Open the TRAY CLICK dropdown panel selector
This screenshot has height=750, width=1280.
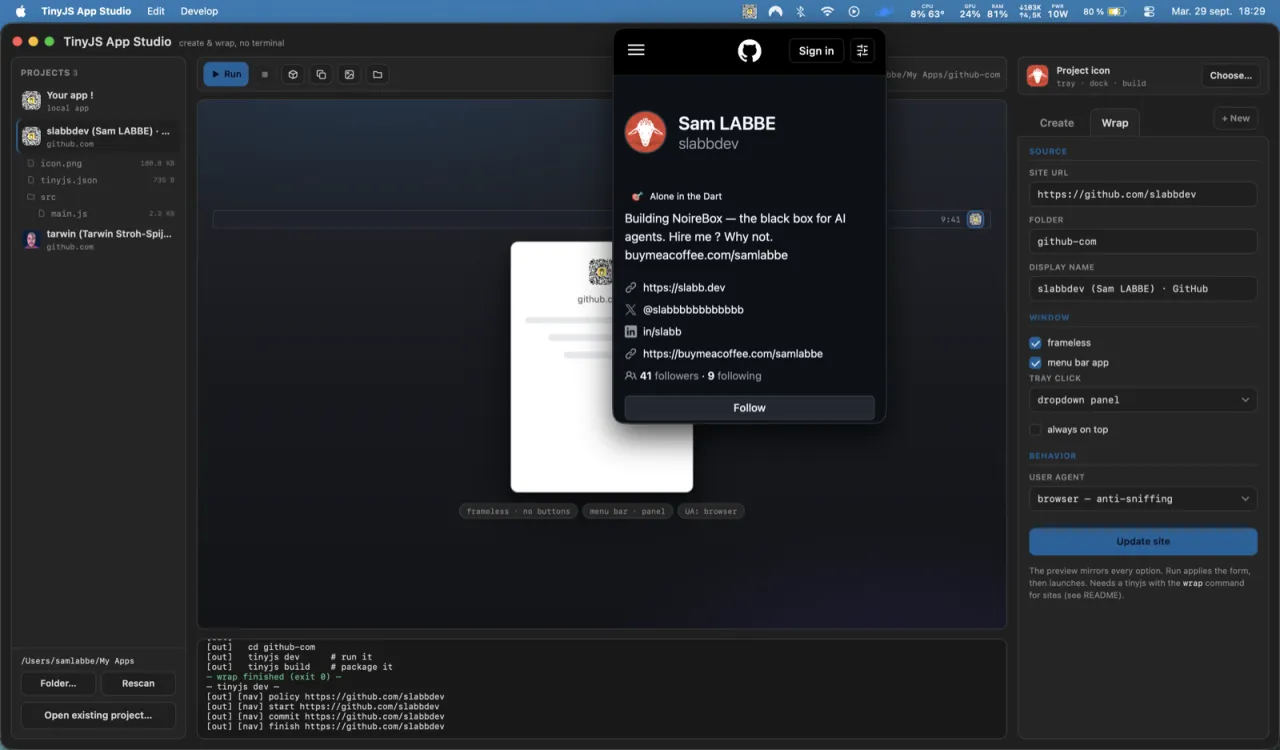pos(1143,400)
